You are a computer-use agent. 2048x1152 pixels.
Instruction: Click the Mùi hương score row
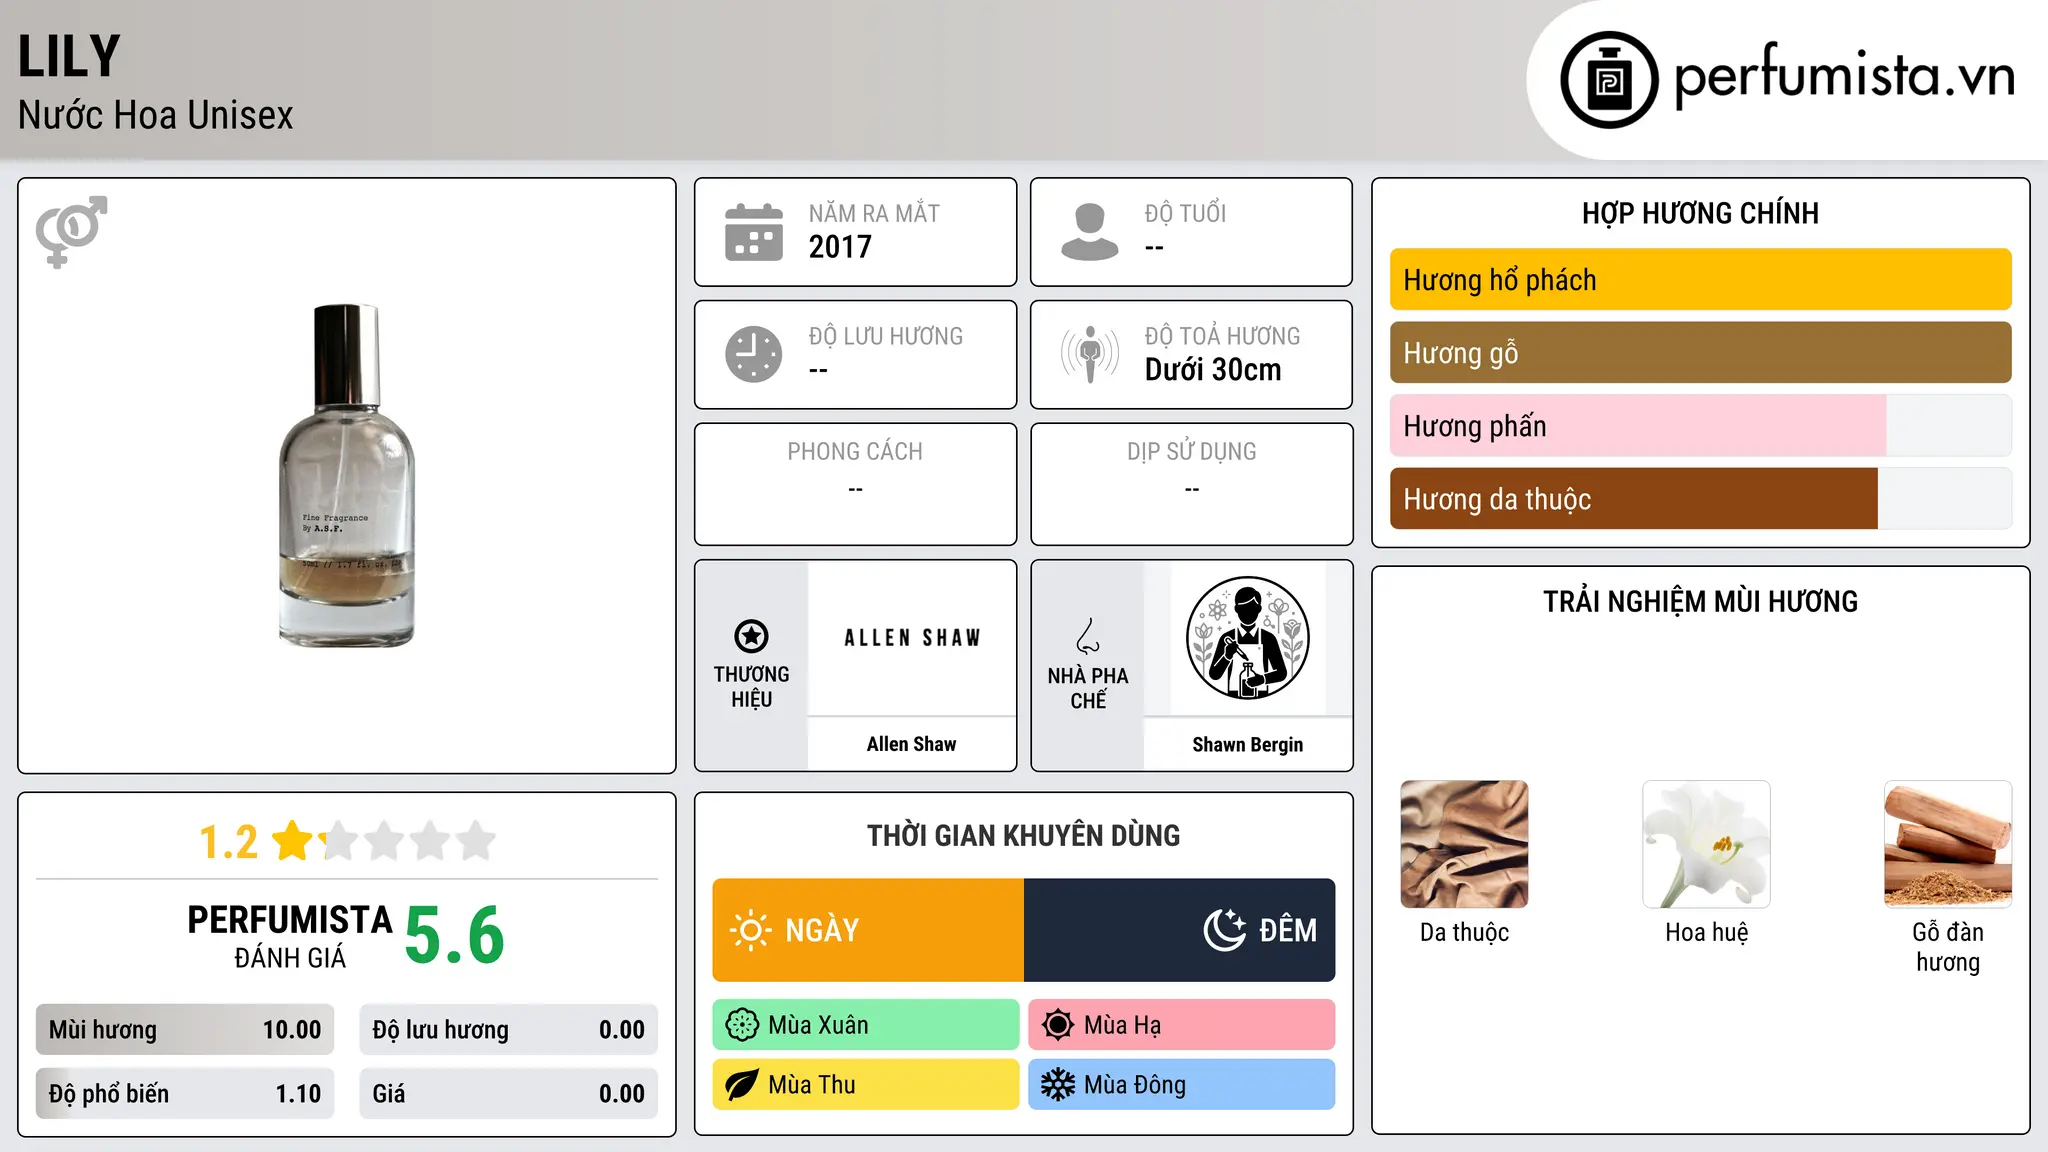[185, 1030]
